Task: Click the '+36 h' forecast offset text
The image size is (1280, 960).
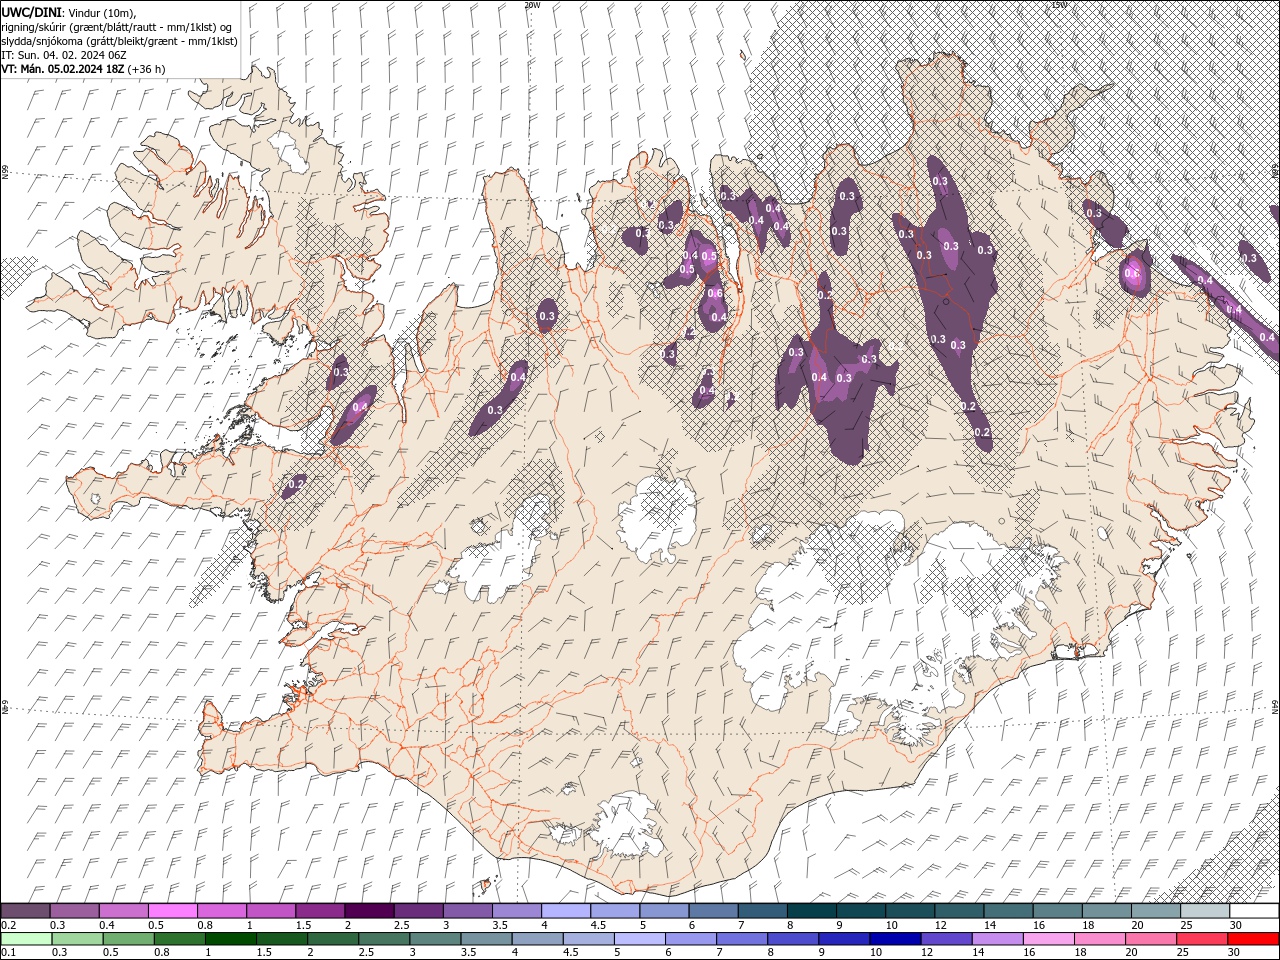Action: pyautogui.click(x=147, y=69)
